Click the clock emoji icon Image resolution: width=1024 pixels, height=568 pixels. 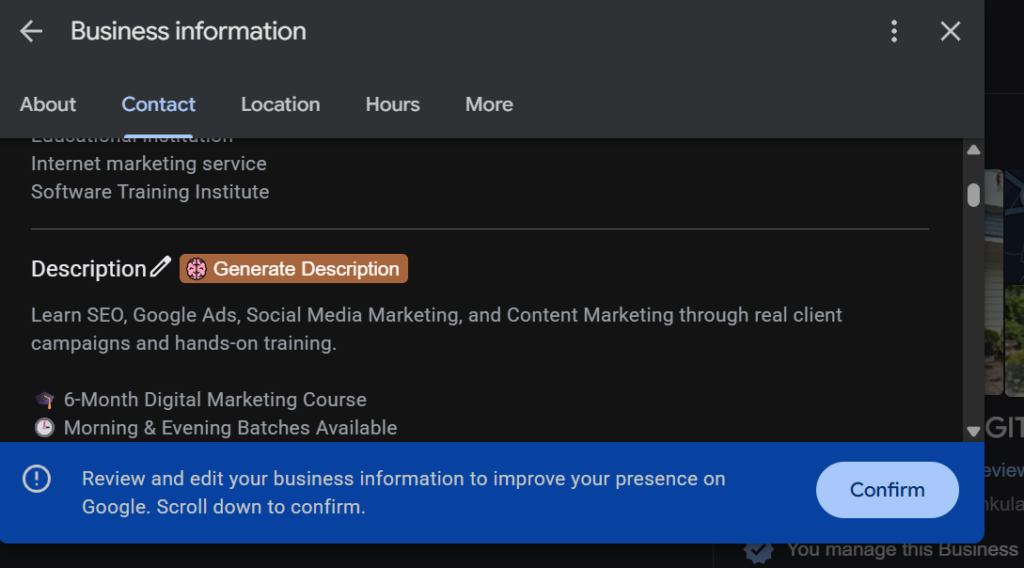44,428
